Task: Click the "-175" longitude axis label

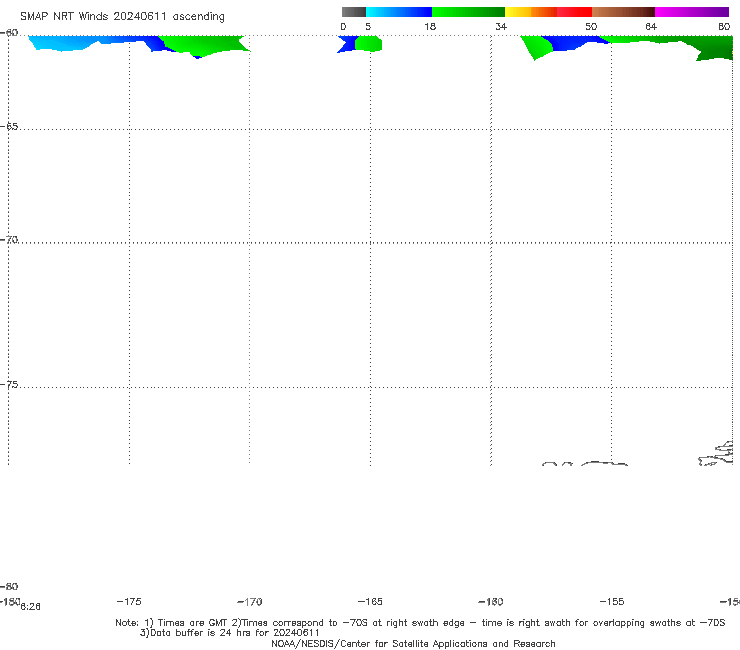Action: pyautogui.click(x=129, y=602)
